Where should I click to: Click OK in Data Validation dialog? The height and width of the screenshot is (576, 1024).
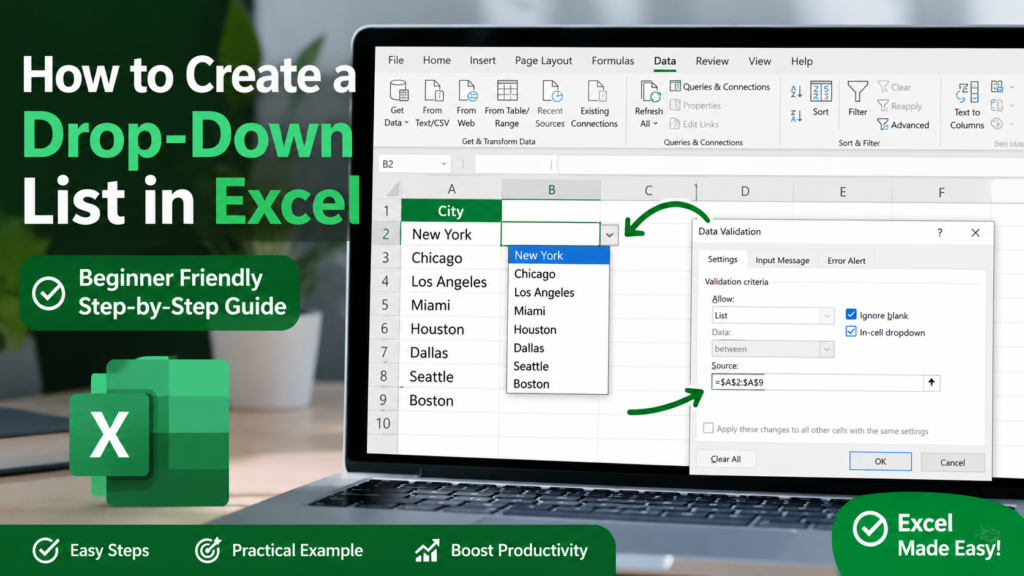coord(880,461)
